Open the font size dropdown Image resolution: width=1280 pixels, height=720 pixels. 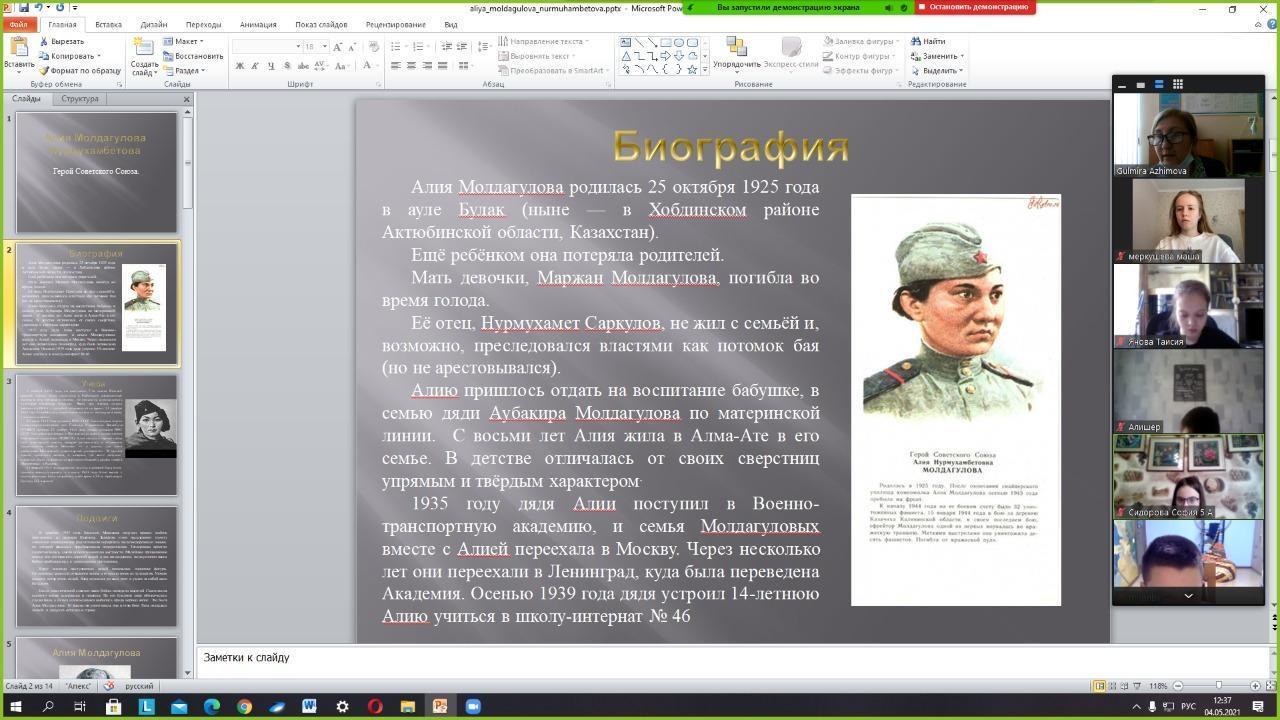324,47
